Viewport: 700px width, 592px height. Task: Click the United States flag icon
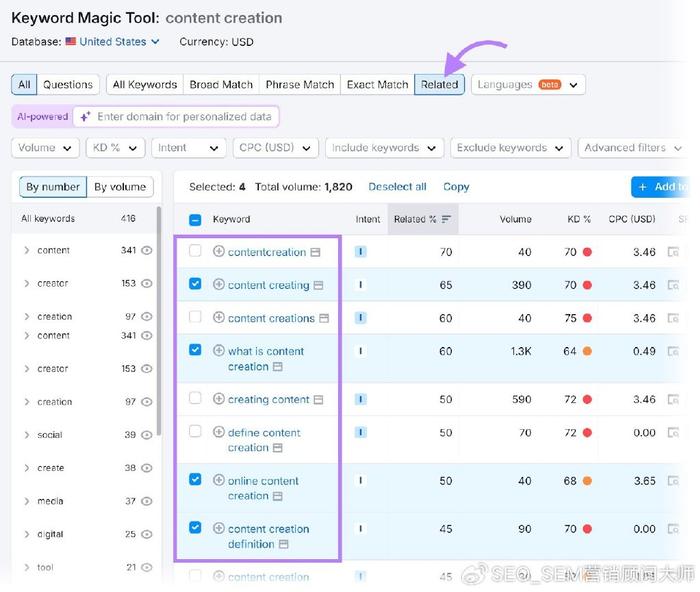click(x=71, y=42)
